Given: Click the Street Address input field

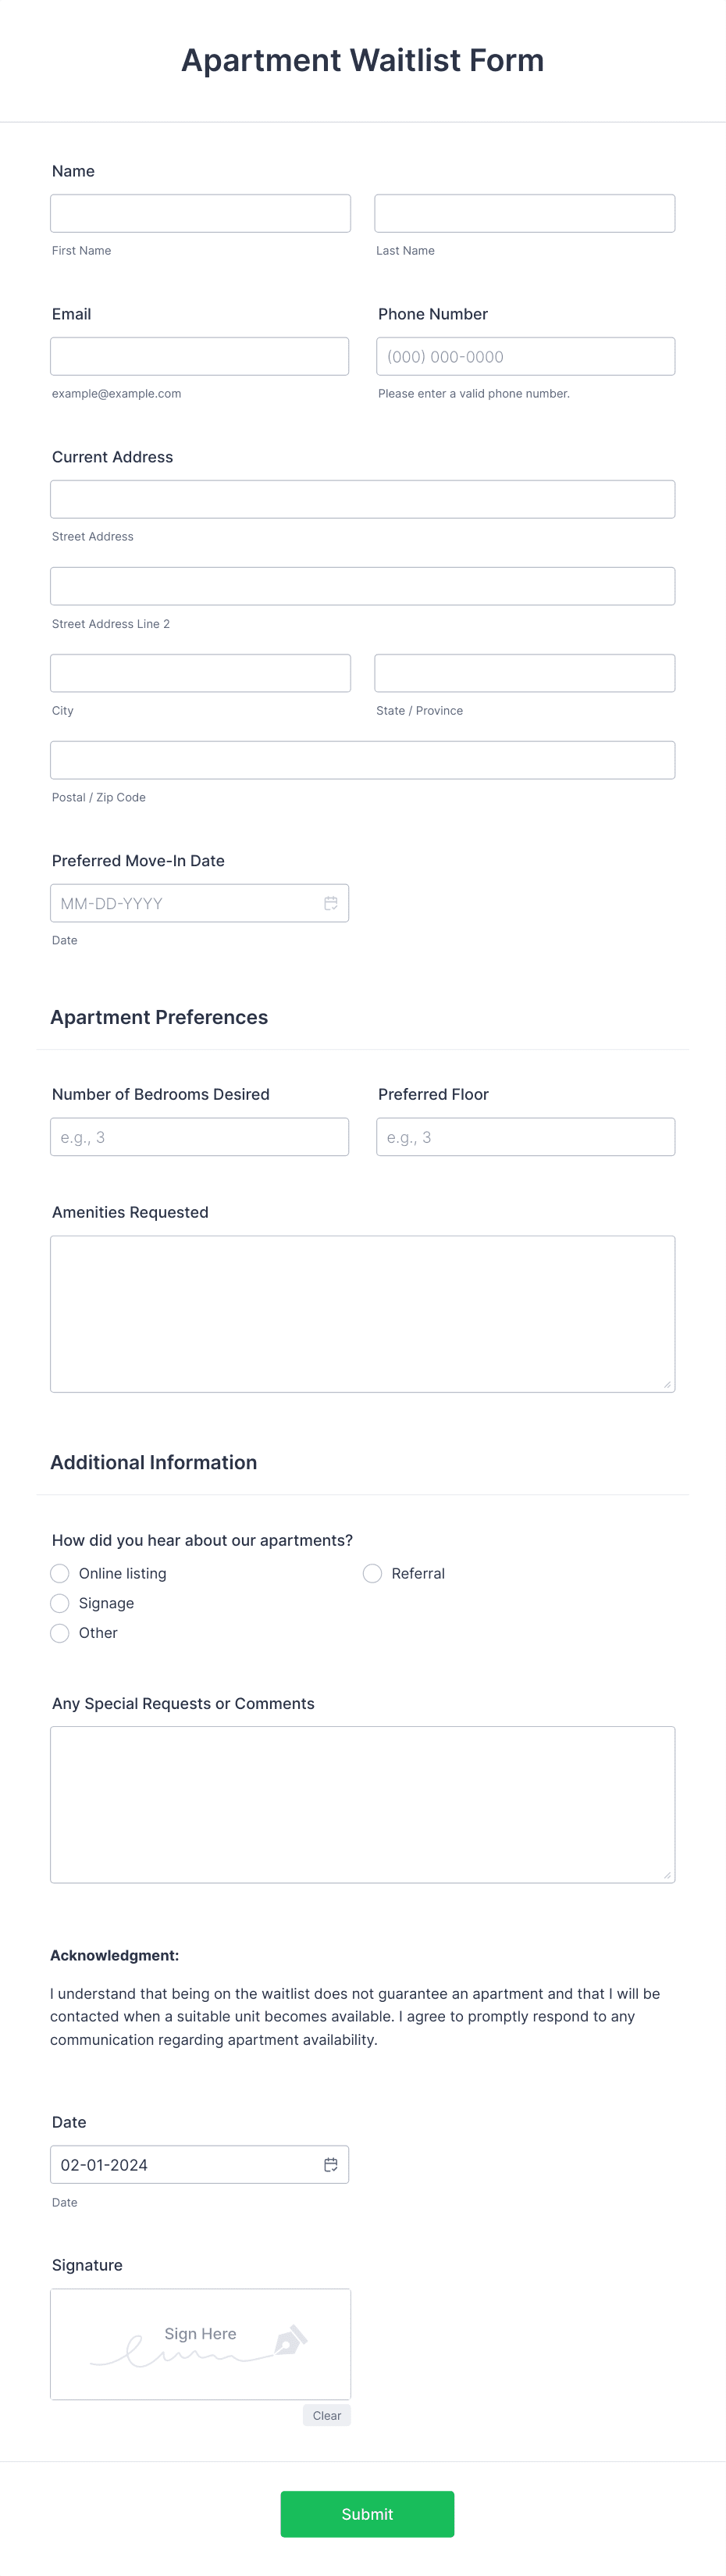Looking at the screenshot, I should (x=362, y=498).
